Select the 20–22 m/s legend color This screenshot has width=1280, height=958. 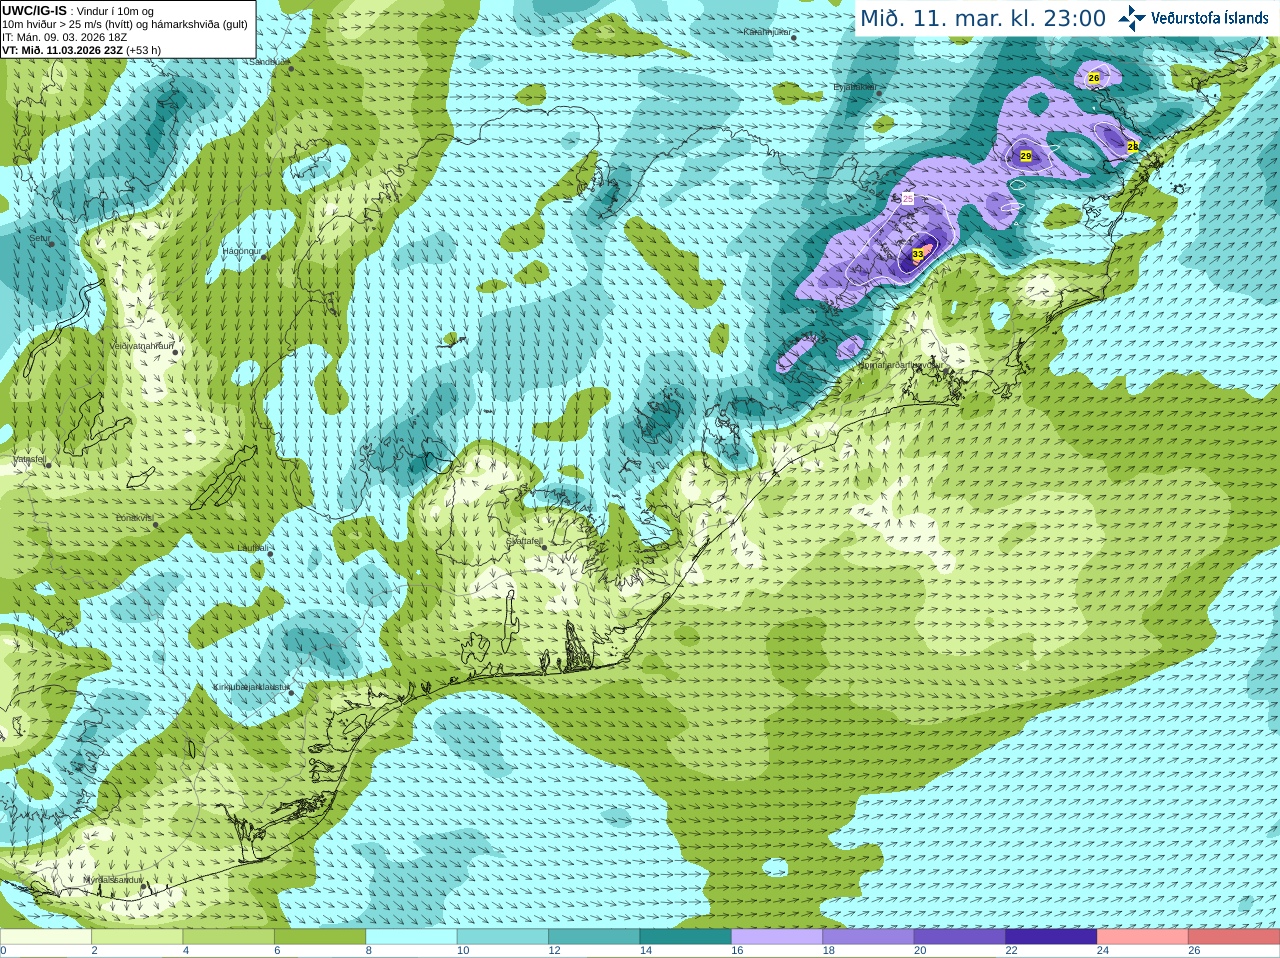pyautogui.click(x=960, y=937)
